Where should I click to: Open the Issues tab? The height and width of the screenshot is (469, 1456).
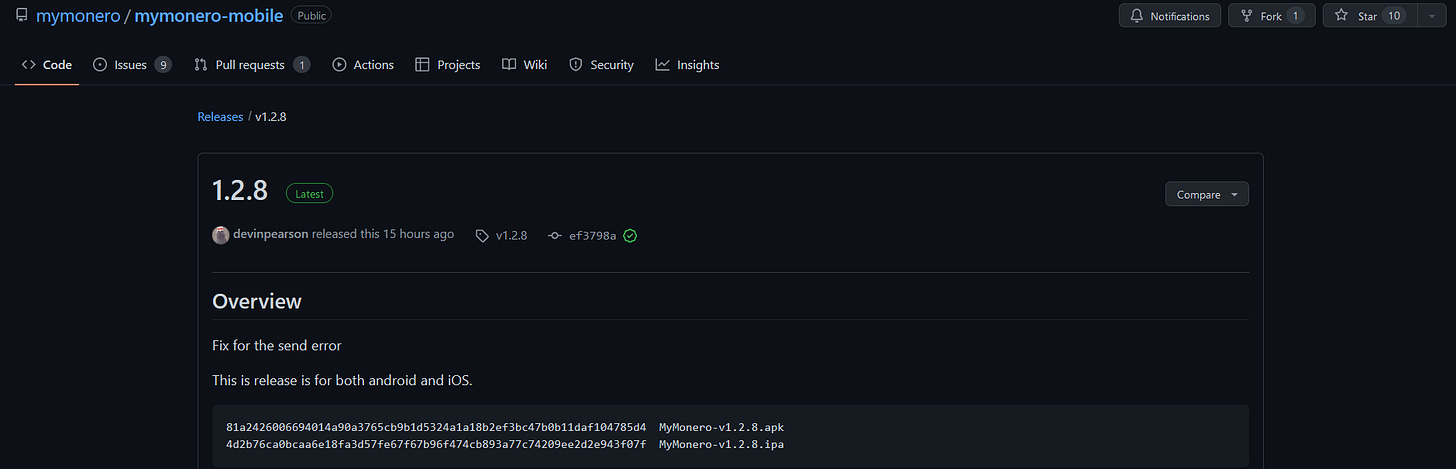click(x=132, y=65)
